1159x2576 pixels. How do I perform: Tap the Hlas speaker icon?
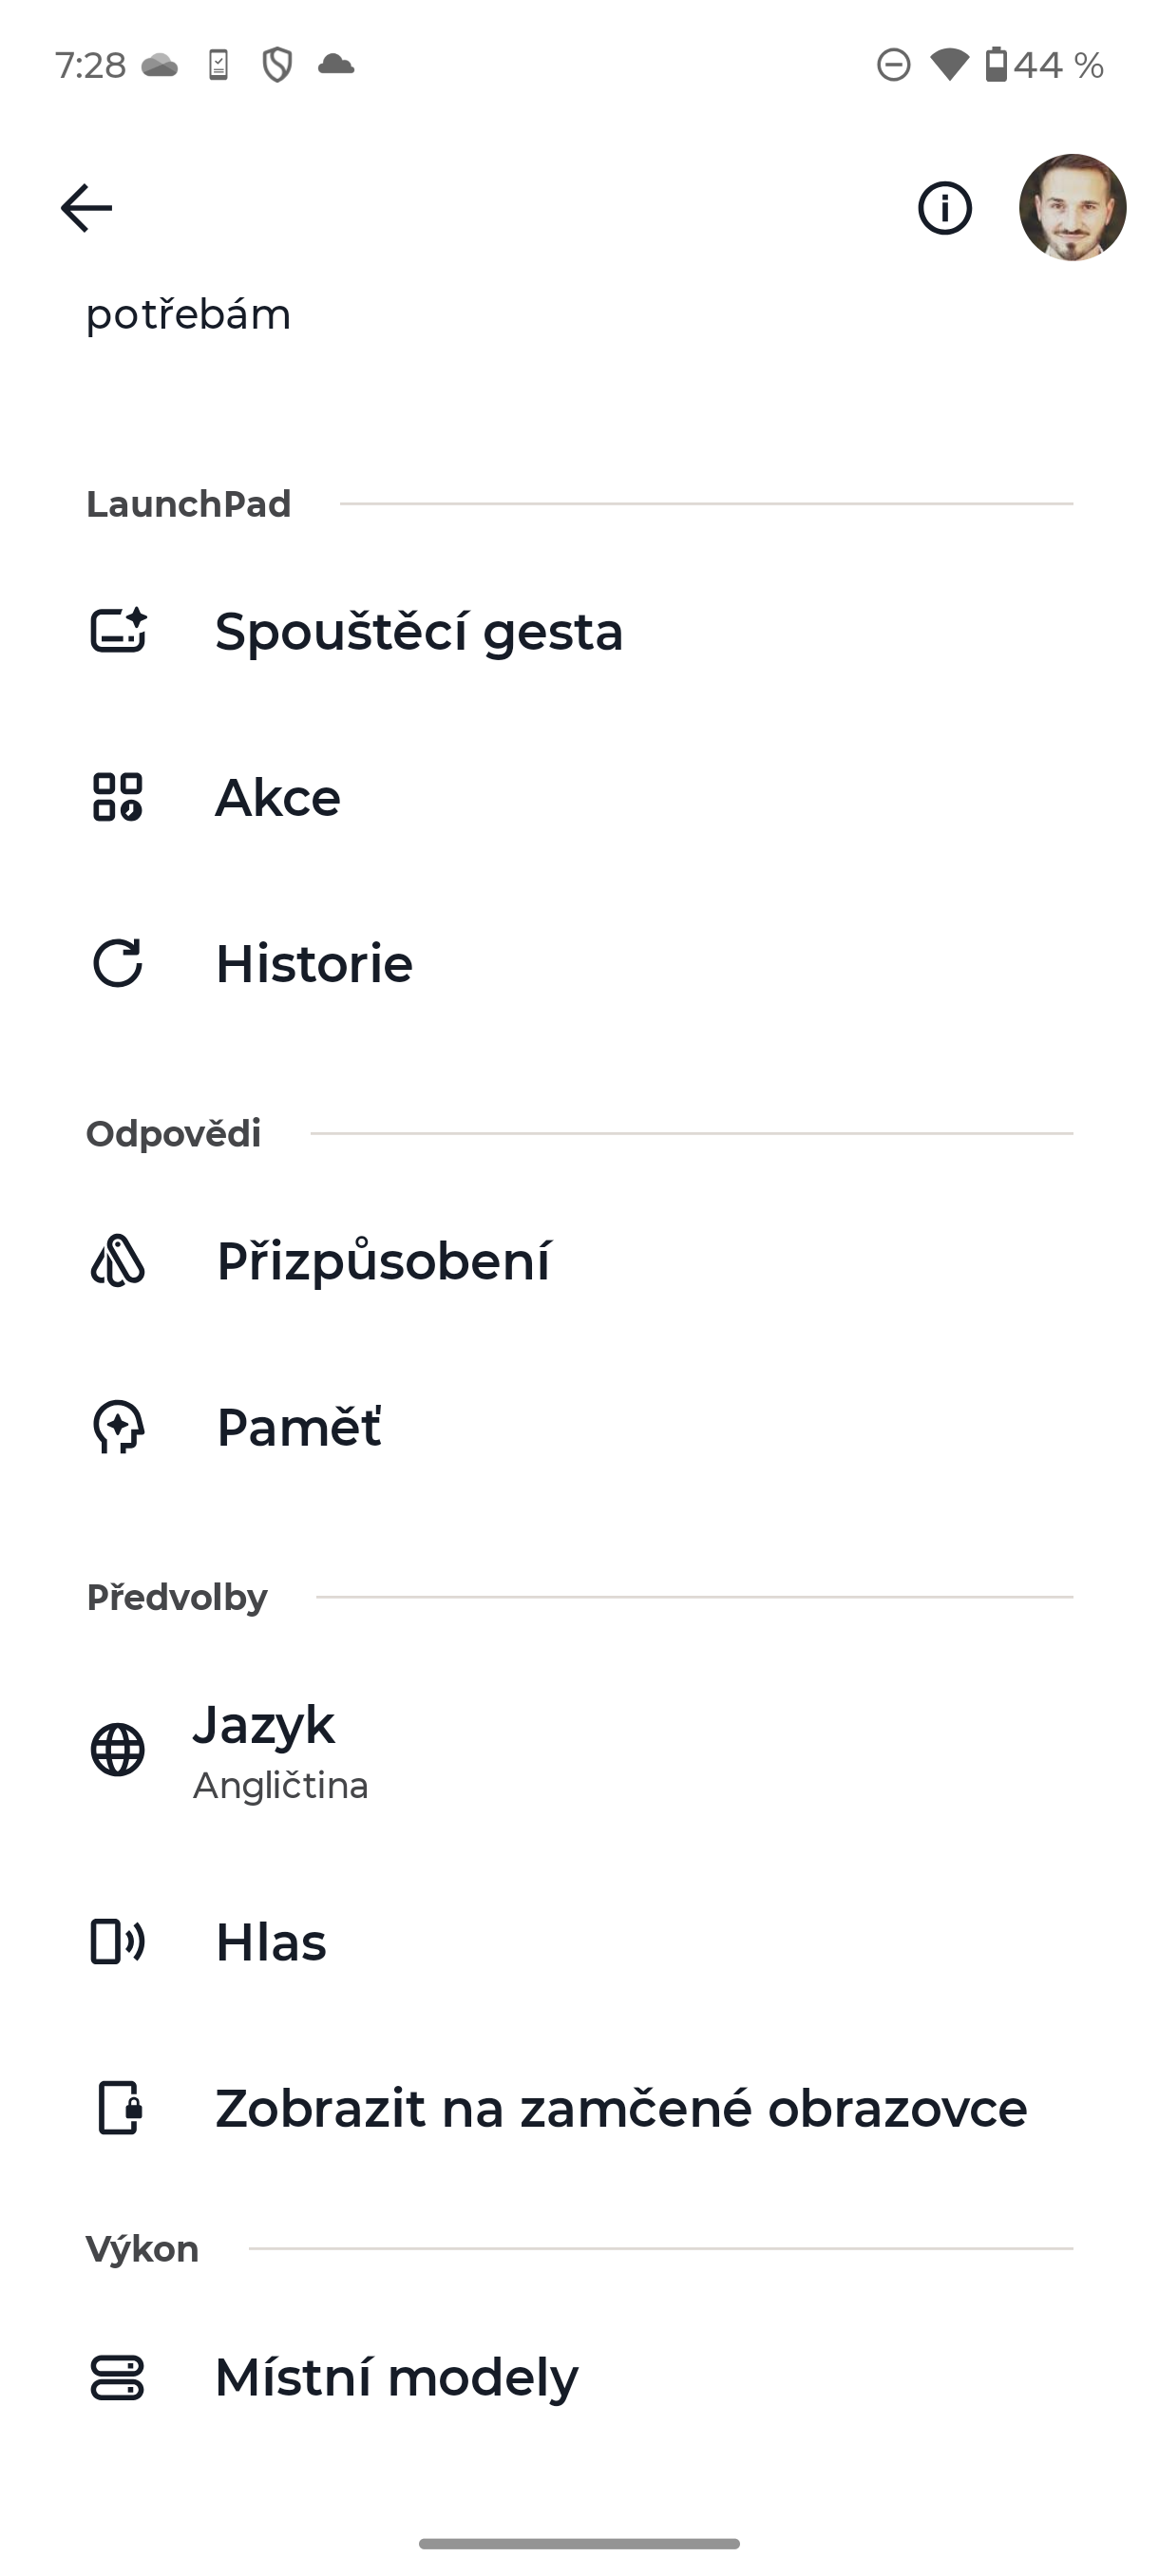tap(118, 1942)
